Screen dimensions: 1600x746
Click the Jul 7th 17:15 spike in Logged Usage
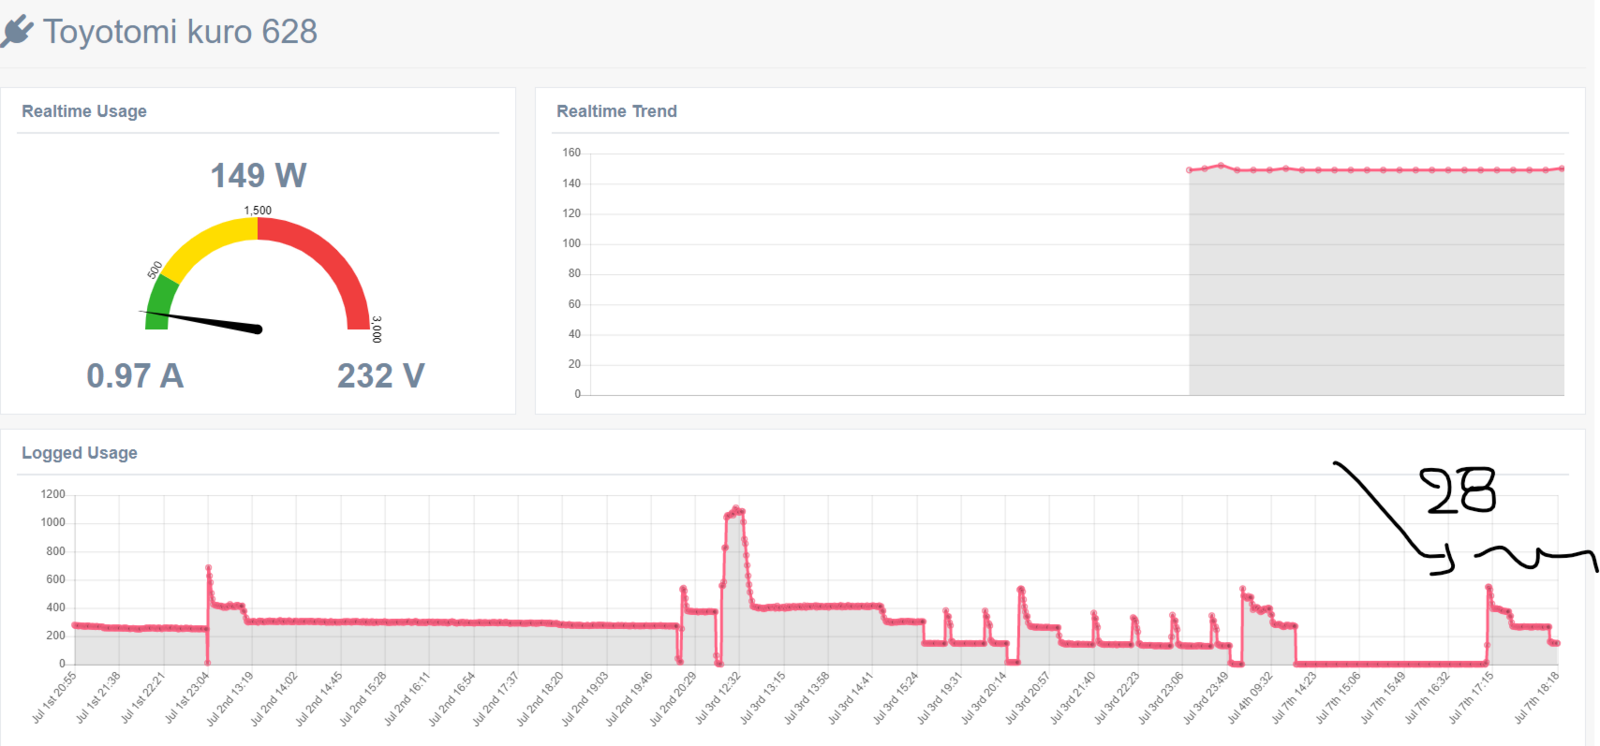tap(1489, 587)
